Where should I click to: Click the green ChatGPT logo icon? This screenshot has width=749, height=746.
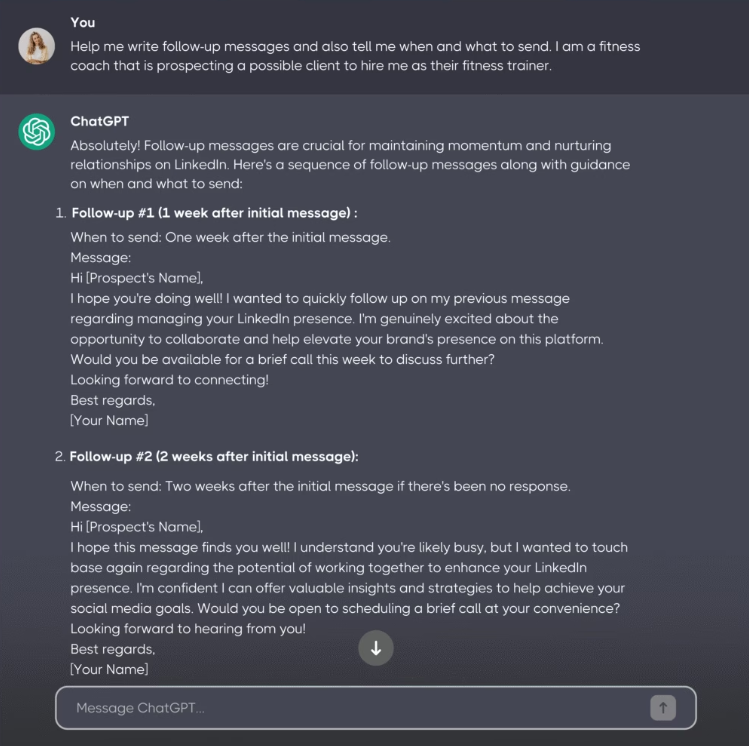[x=36, y=132]
